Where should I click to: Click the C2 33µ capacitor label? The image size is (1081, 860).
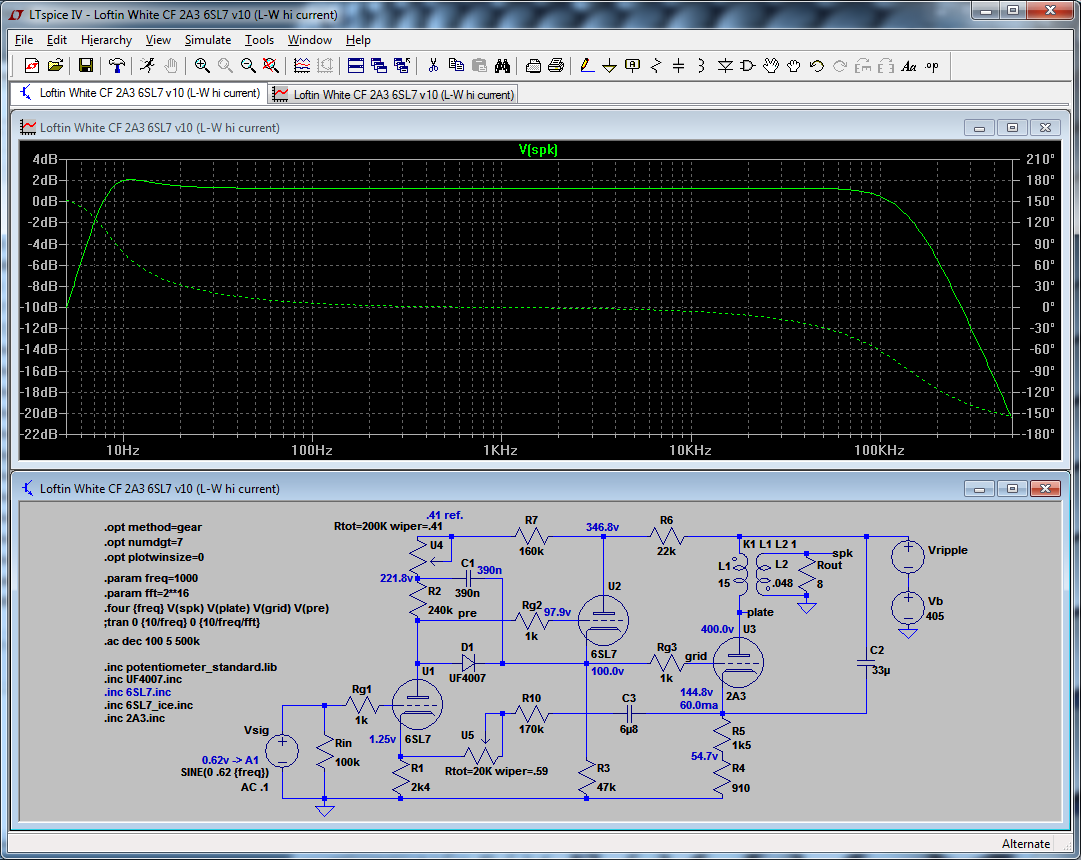point(879,660)
